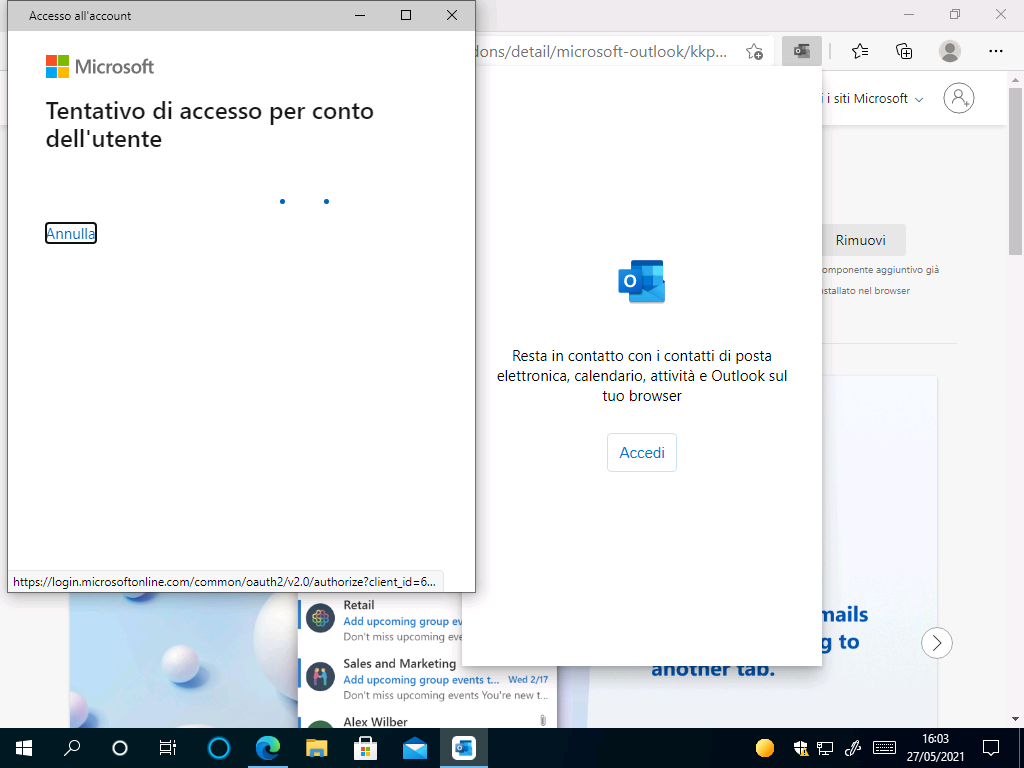Open the Outlook extension toolbar icon
This screenshot has height=768, width=1024.
(x=801, y=51)
